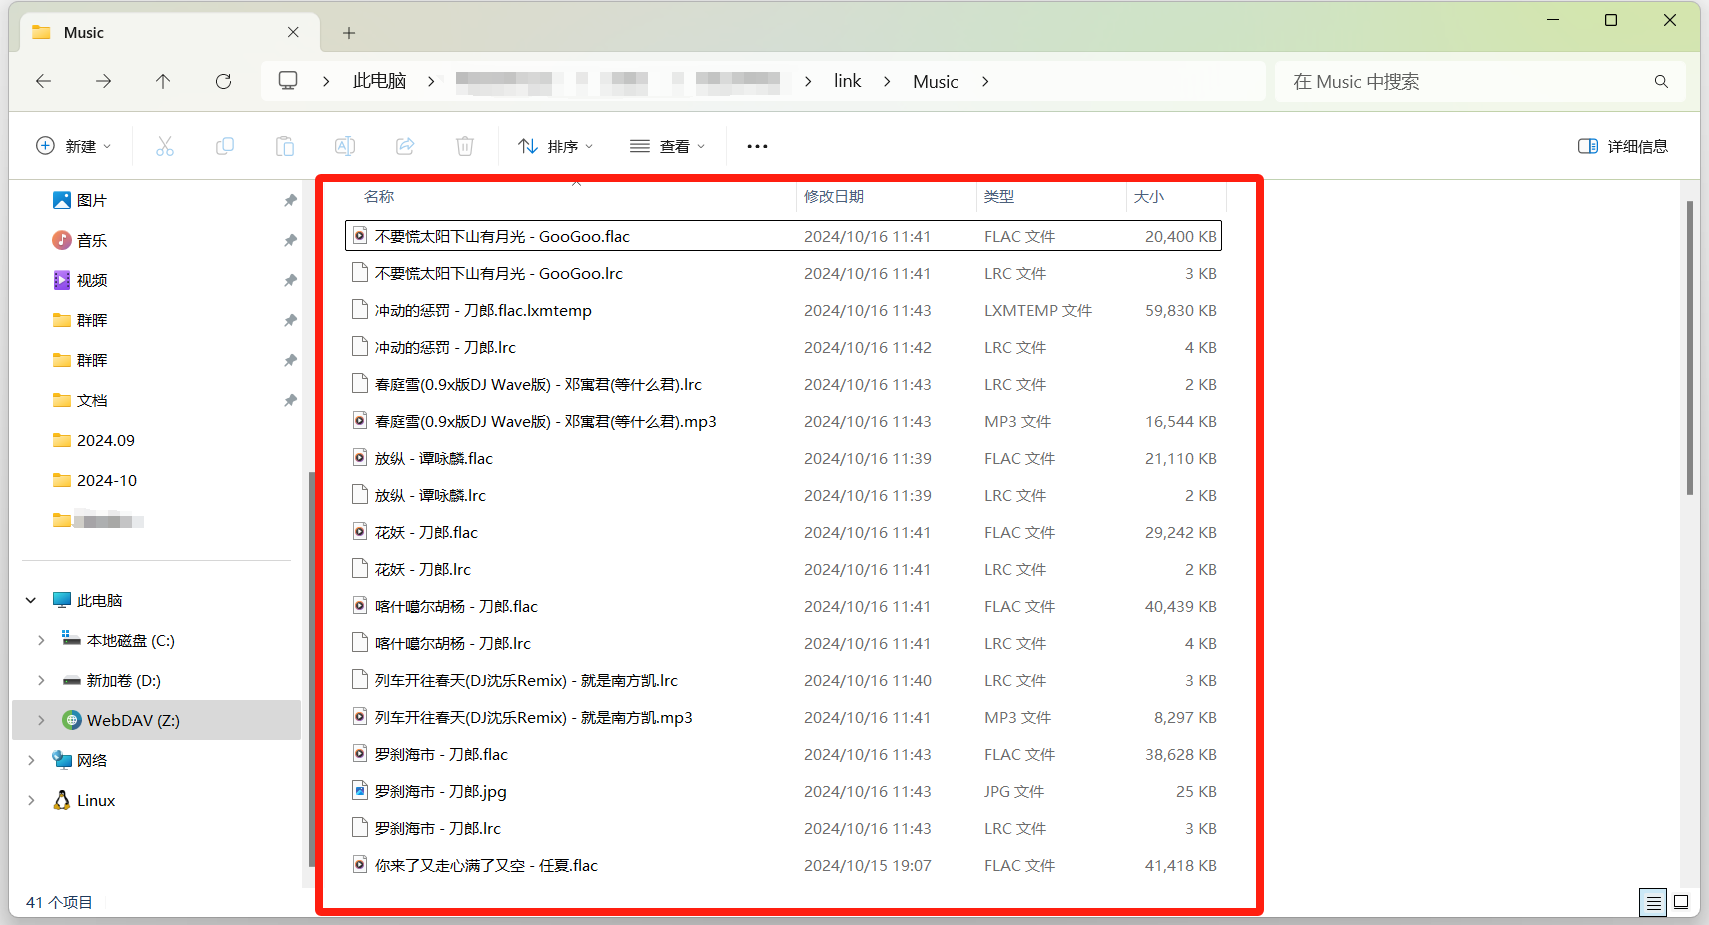Image resolution: width=1709 pixels, height=925 pixels.
Task: Sort files by 修改日期 column header
Action: pos(834,196)
